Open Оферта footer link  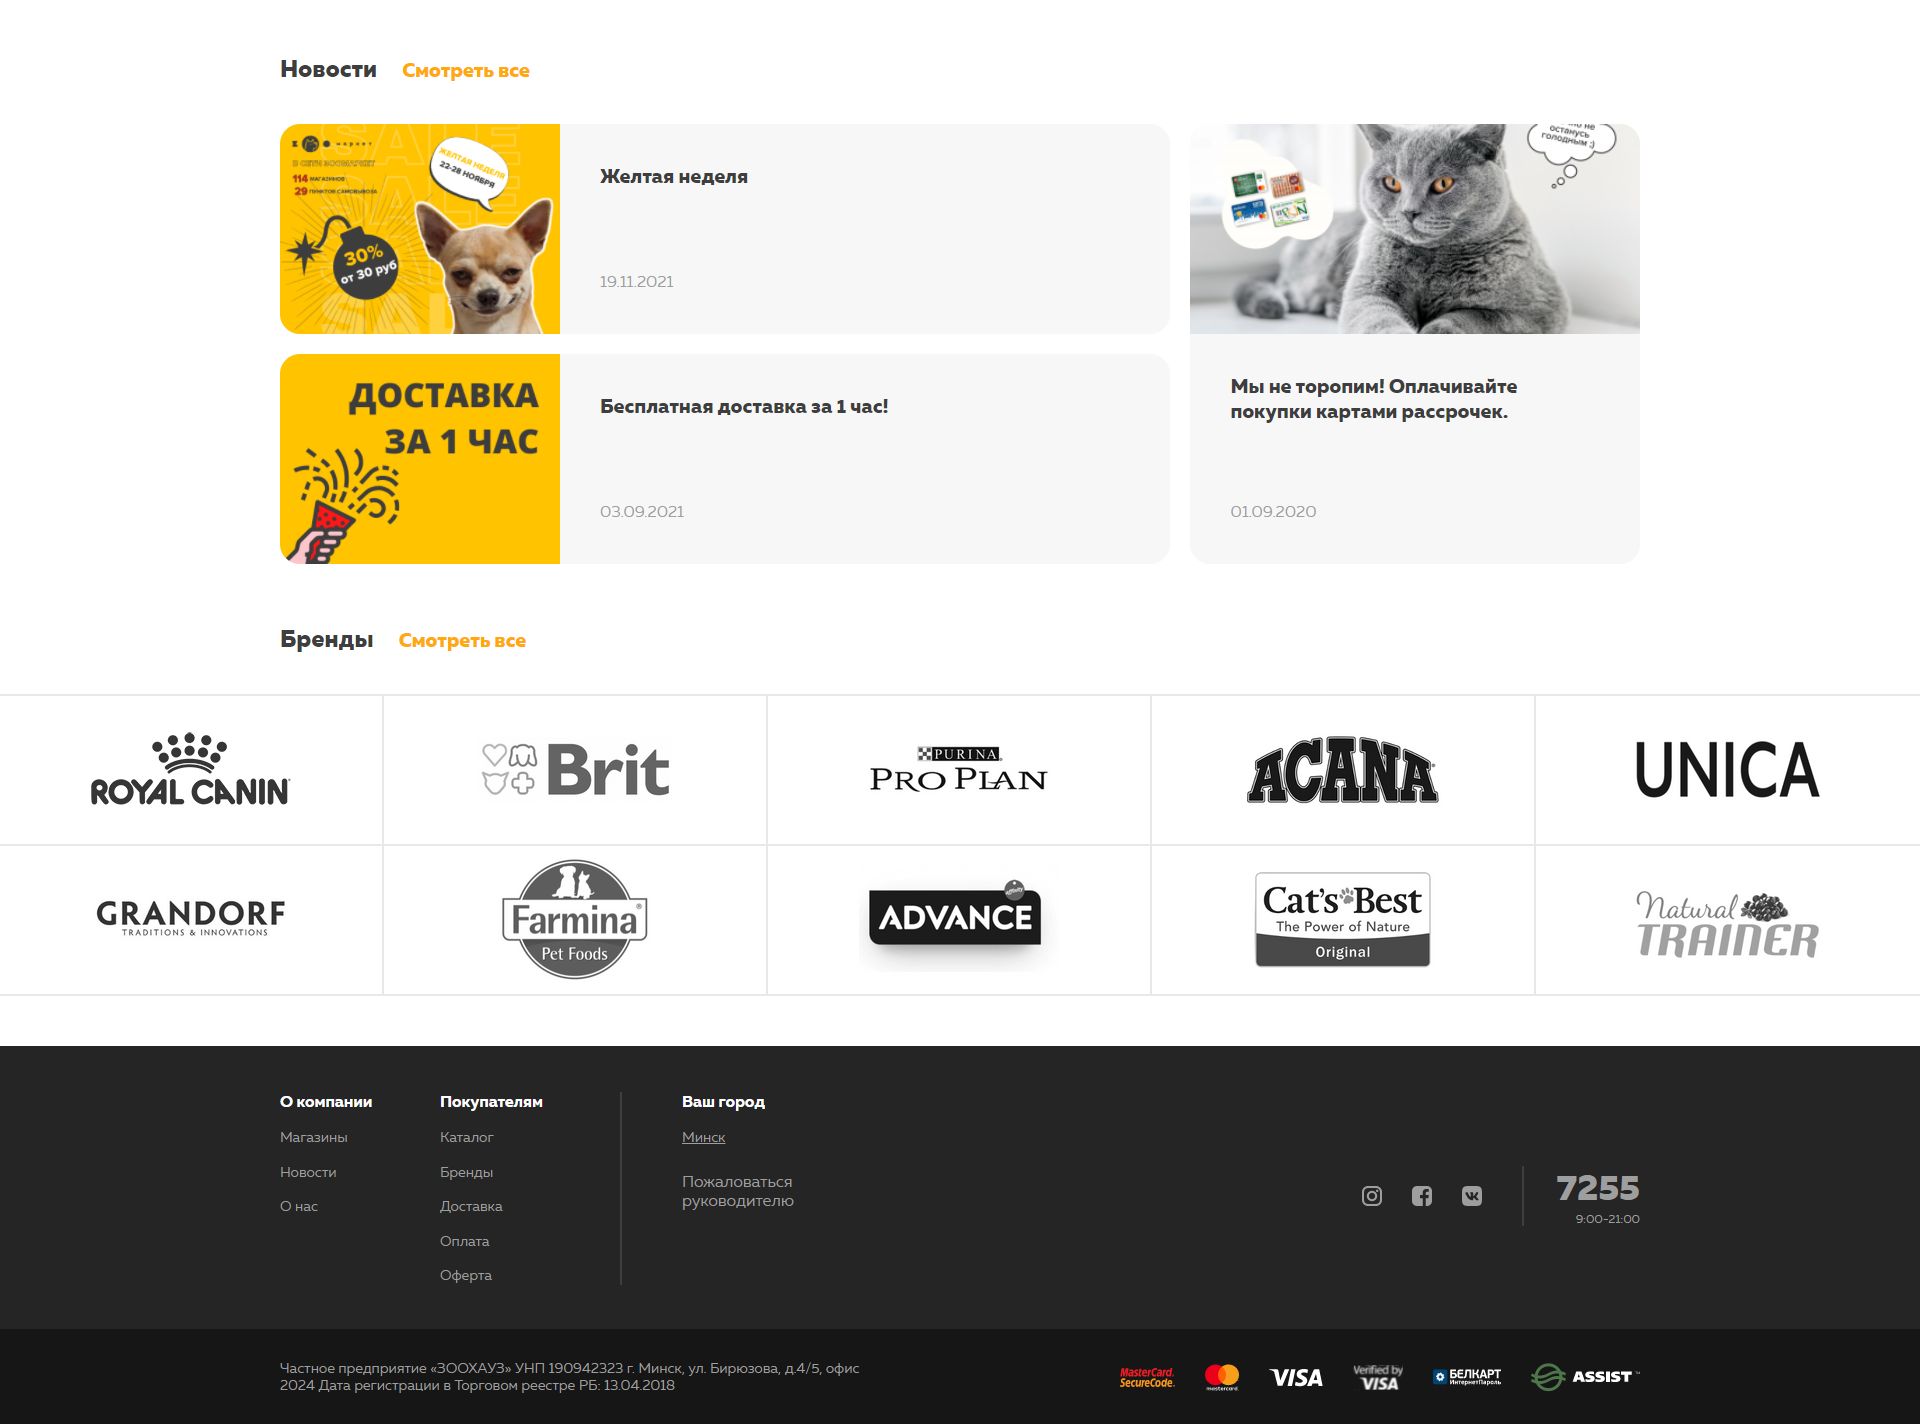coord(466,1276)
